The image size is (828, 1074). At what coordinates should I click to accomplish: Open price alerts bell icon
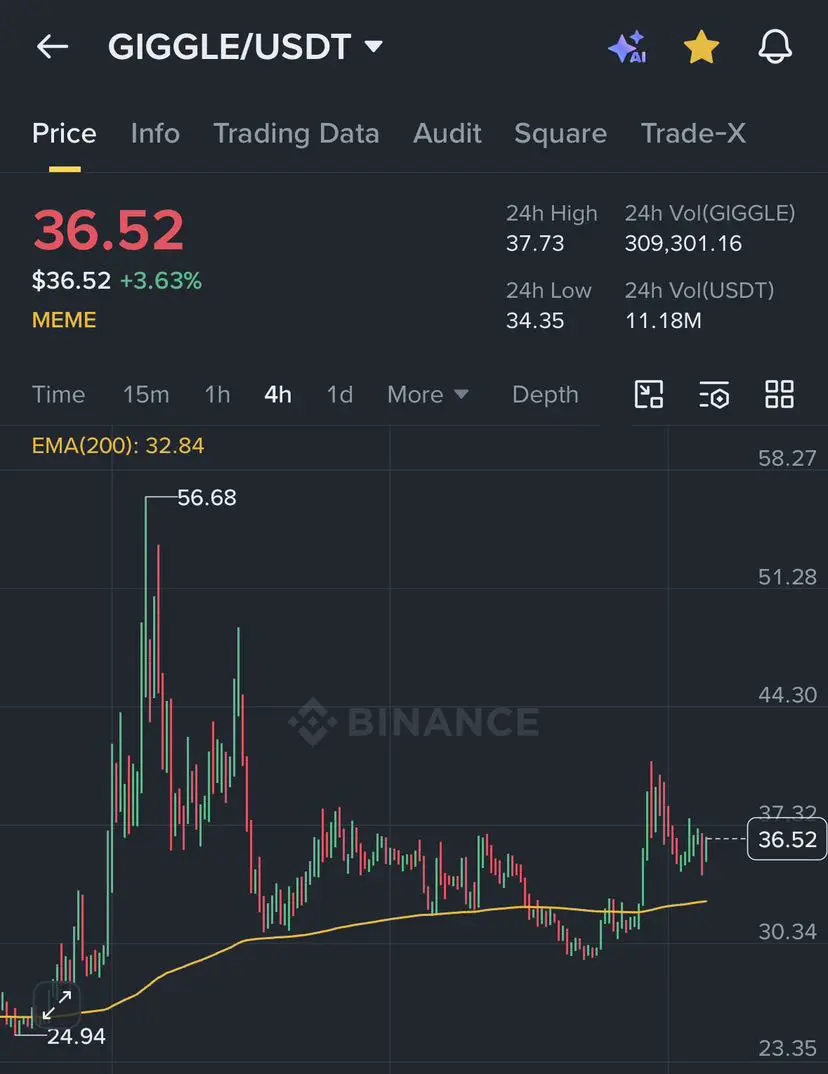(x=775, y=47)
